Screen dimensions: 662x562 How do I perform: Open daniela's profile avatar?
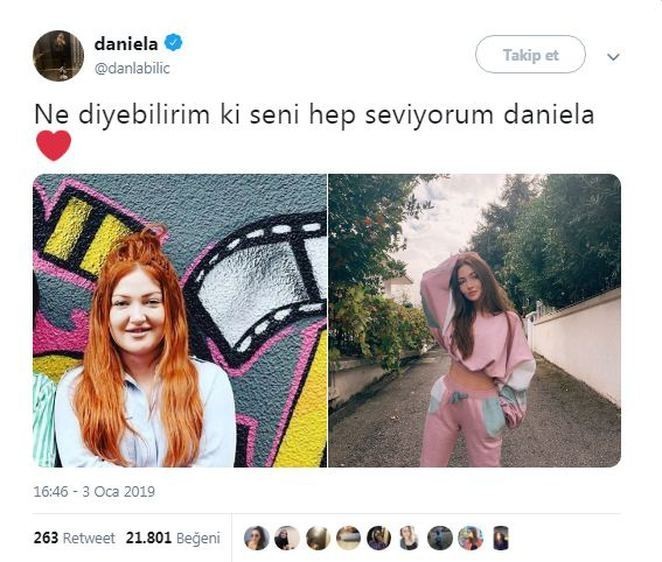[x=58, y=55]
